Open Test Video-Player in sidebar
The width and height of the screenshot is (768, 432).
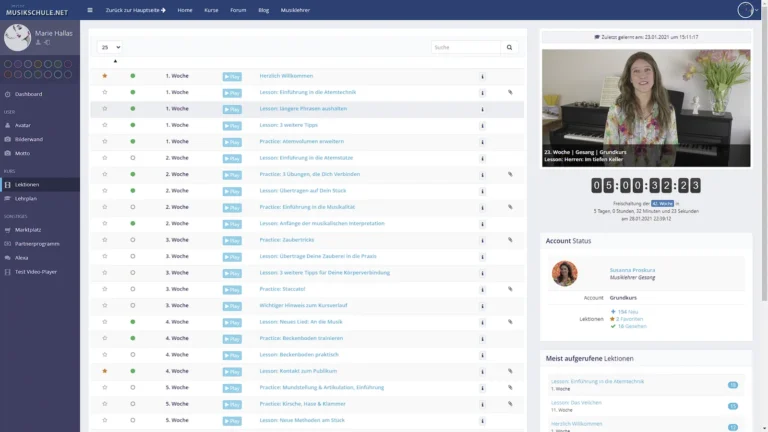36,272
